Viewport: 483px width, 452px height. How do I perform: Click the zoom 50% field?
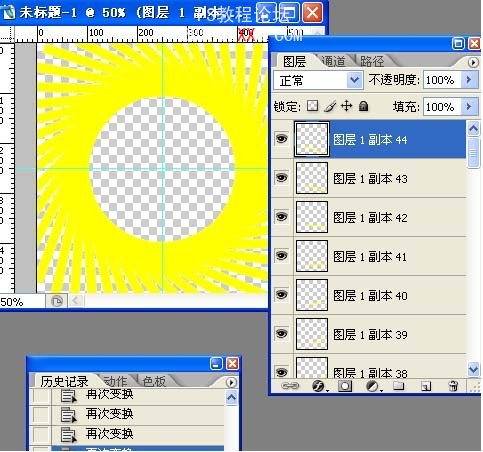22,302
